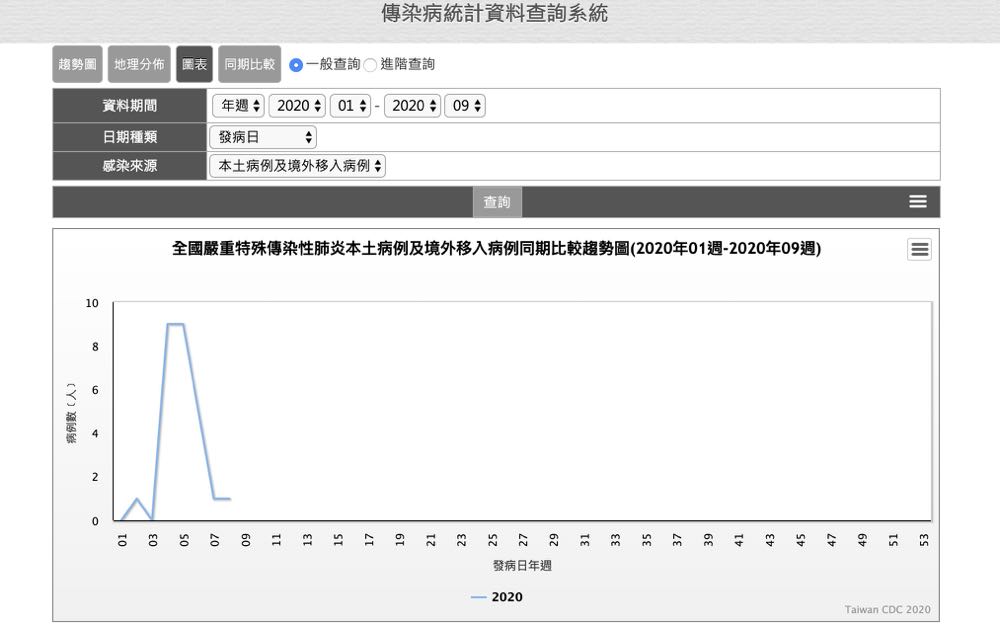Switch to the 同期比較 tab
Viewport: 1000px width, 625px height.
(249, 64)
